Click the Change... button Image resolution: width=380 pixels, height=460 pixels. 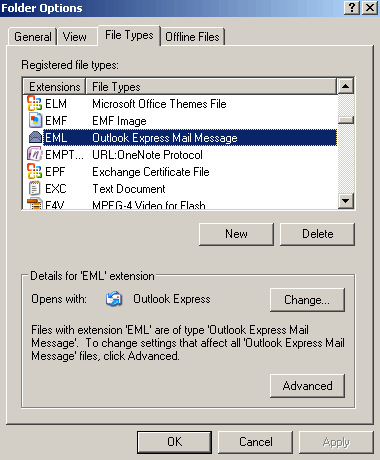(x=307, y=300)
